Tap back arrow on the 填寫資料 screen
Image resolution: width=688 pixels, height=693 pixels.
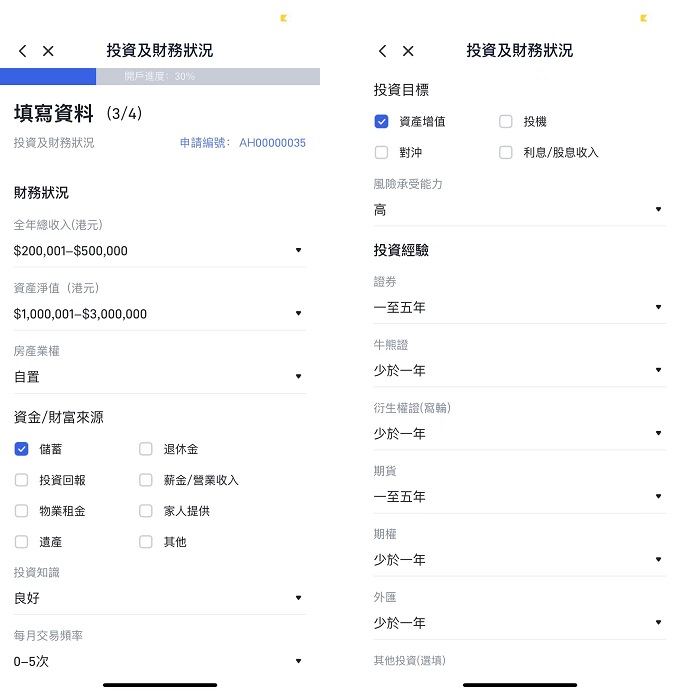23,51
